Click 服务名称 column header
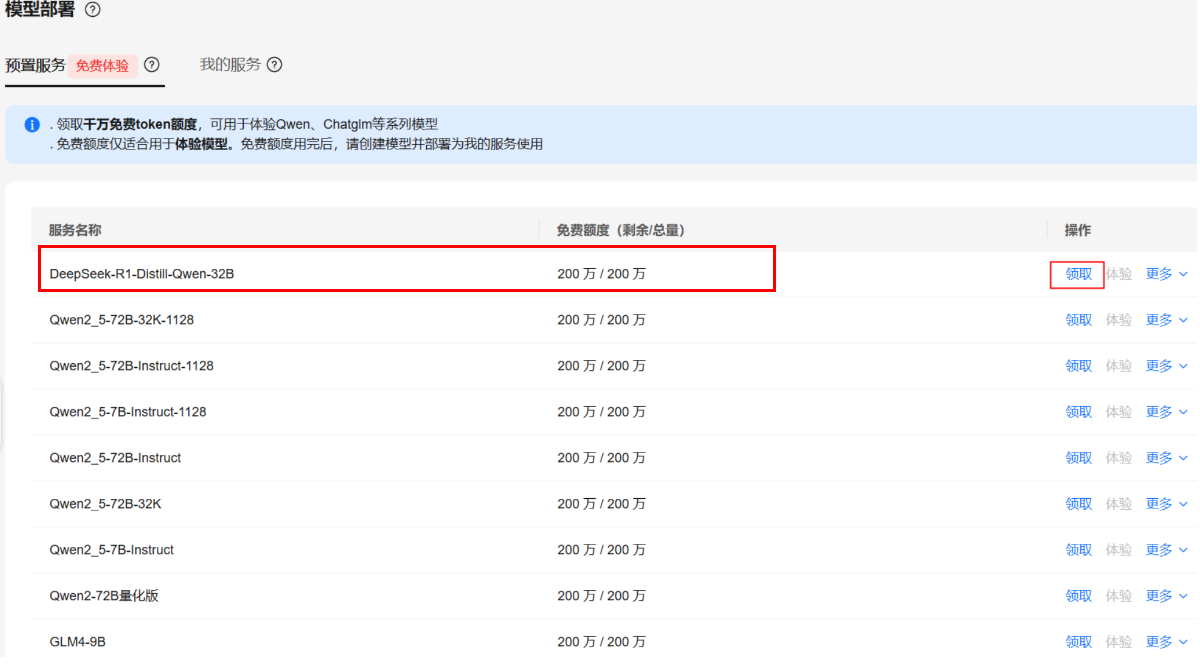 (75, 231)
